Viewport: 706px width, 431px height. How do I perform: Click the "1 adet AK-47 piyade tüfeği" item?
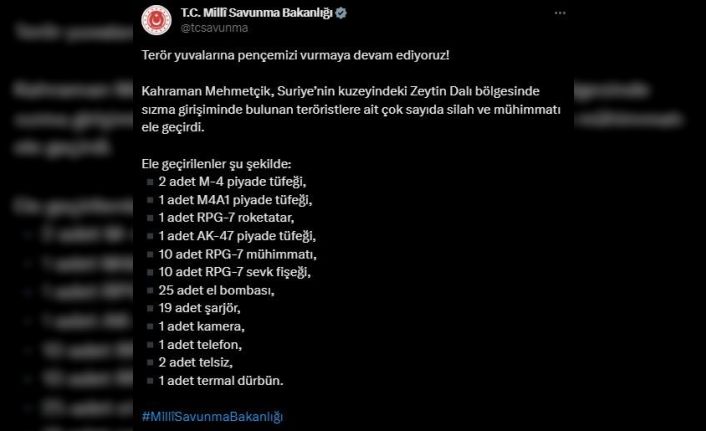[x=236, y=235]
